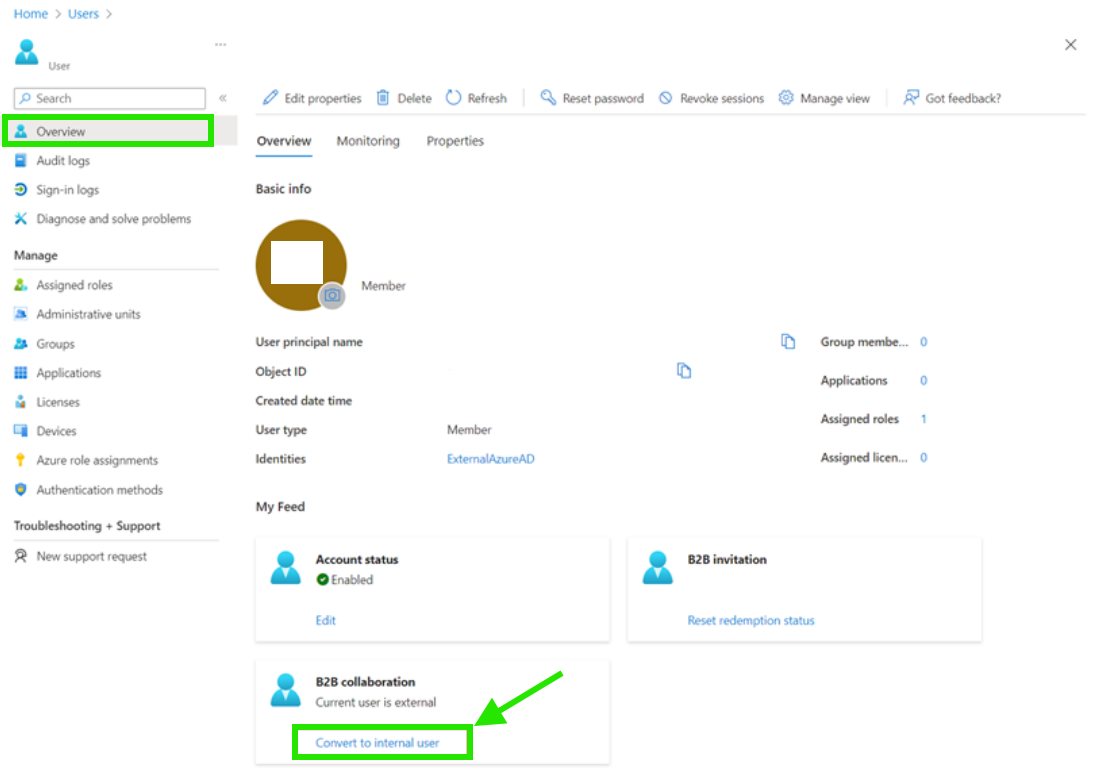1095x773 pixels.
Task: Open Group memberships count value
Action: [x=923, y=341]
